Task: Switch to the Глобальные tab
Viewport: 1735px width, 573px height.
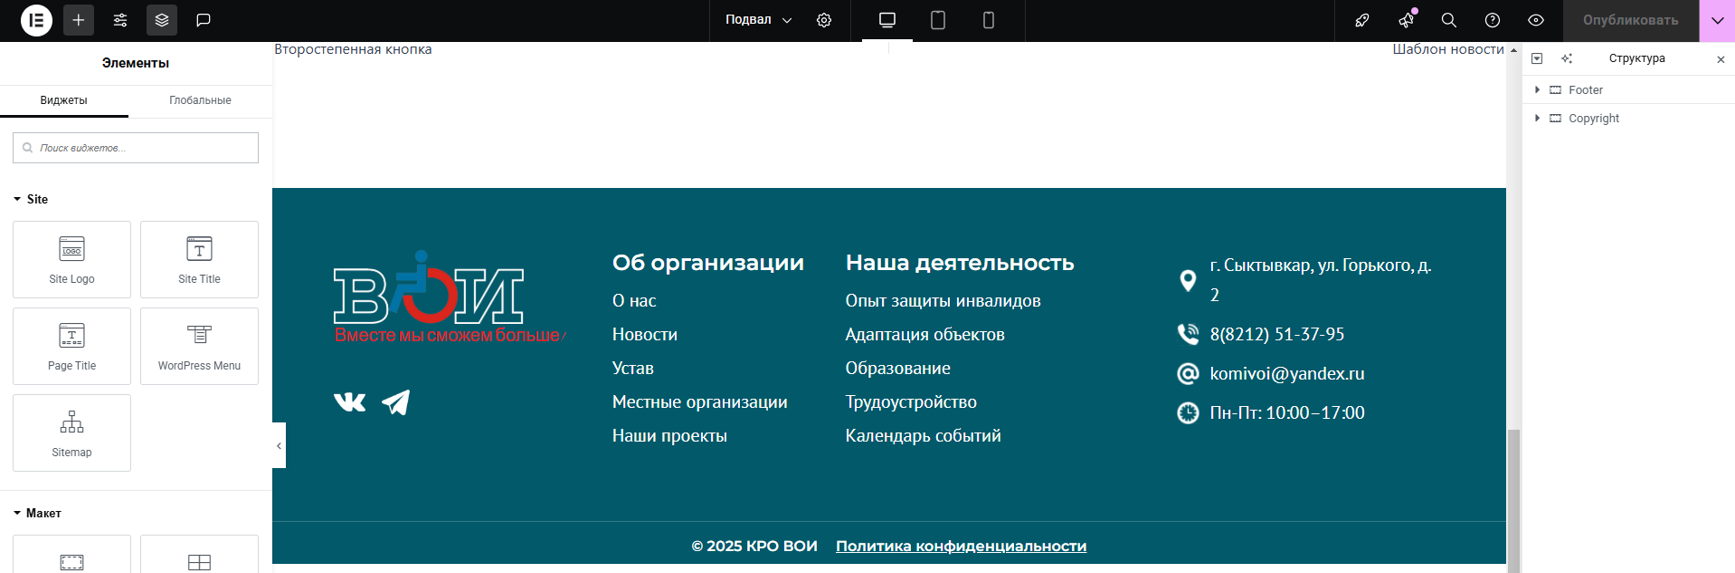Action: tap(200, 100)
